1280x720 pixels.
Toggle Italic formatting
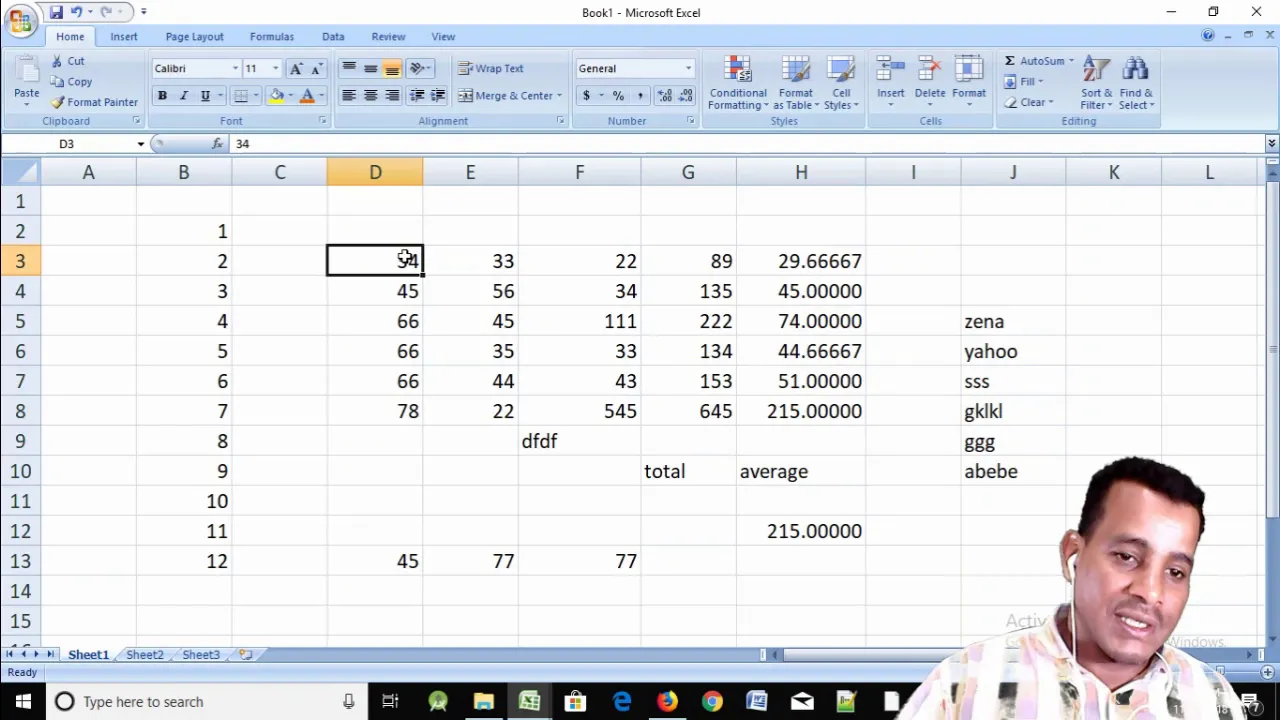tap(184, 96)
